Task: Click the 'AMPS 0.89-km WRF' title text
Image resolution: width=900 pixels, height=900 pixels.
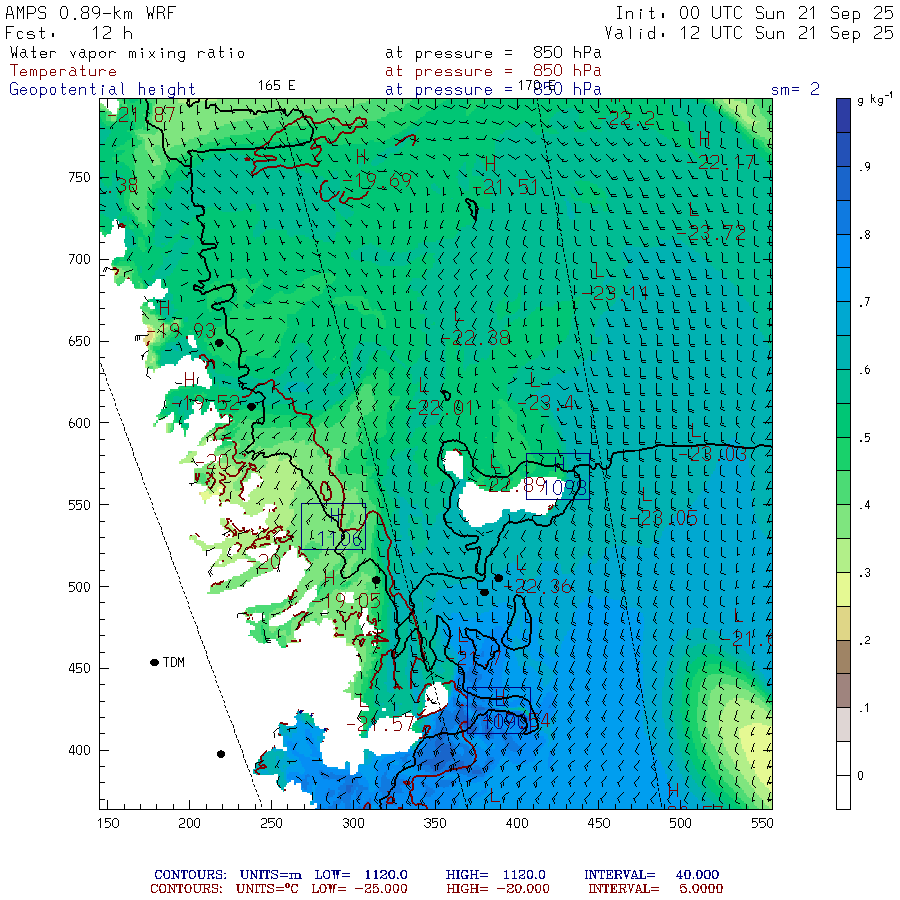Action: (x=90, y=13)
